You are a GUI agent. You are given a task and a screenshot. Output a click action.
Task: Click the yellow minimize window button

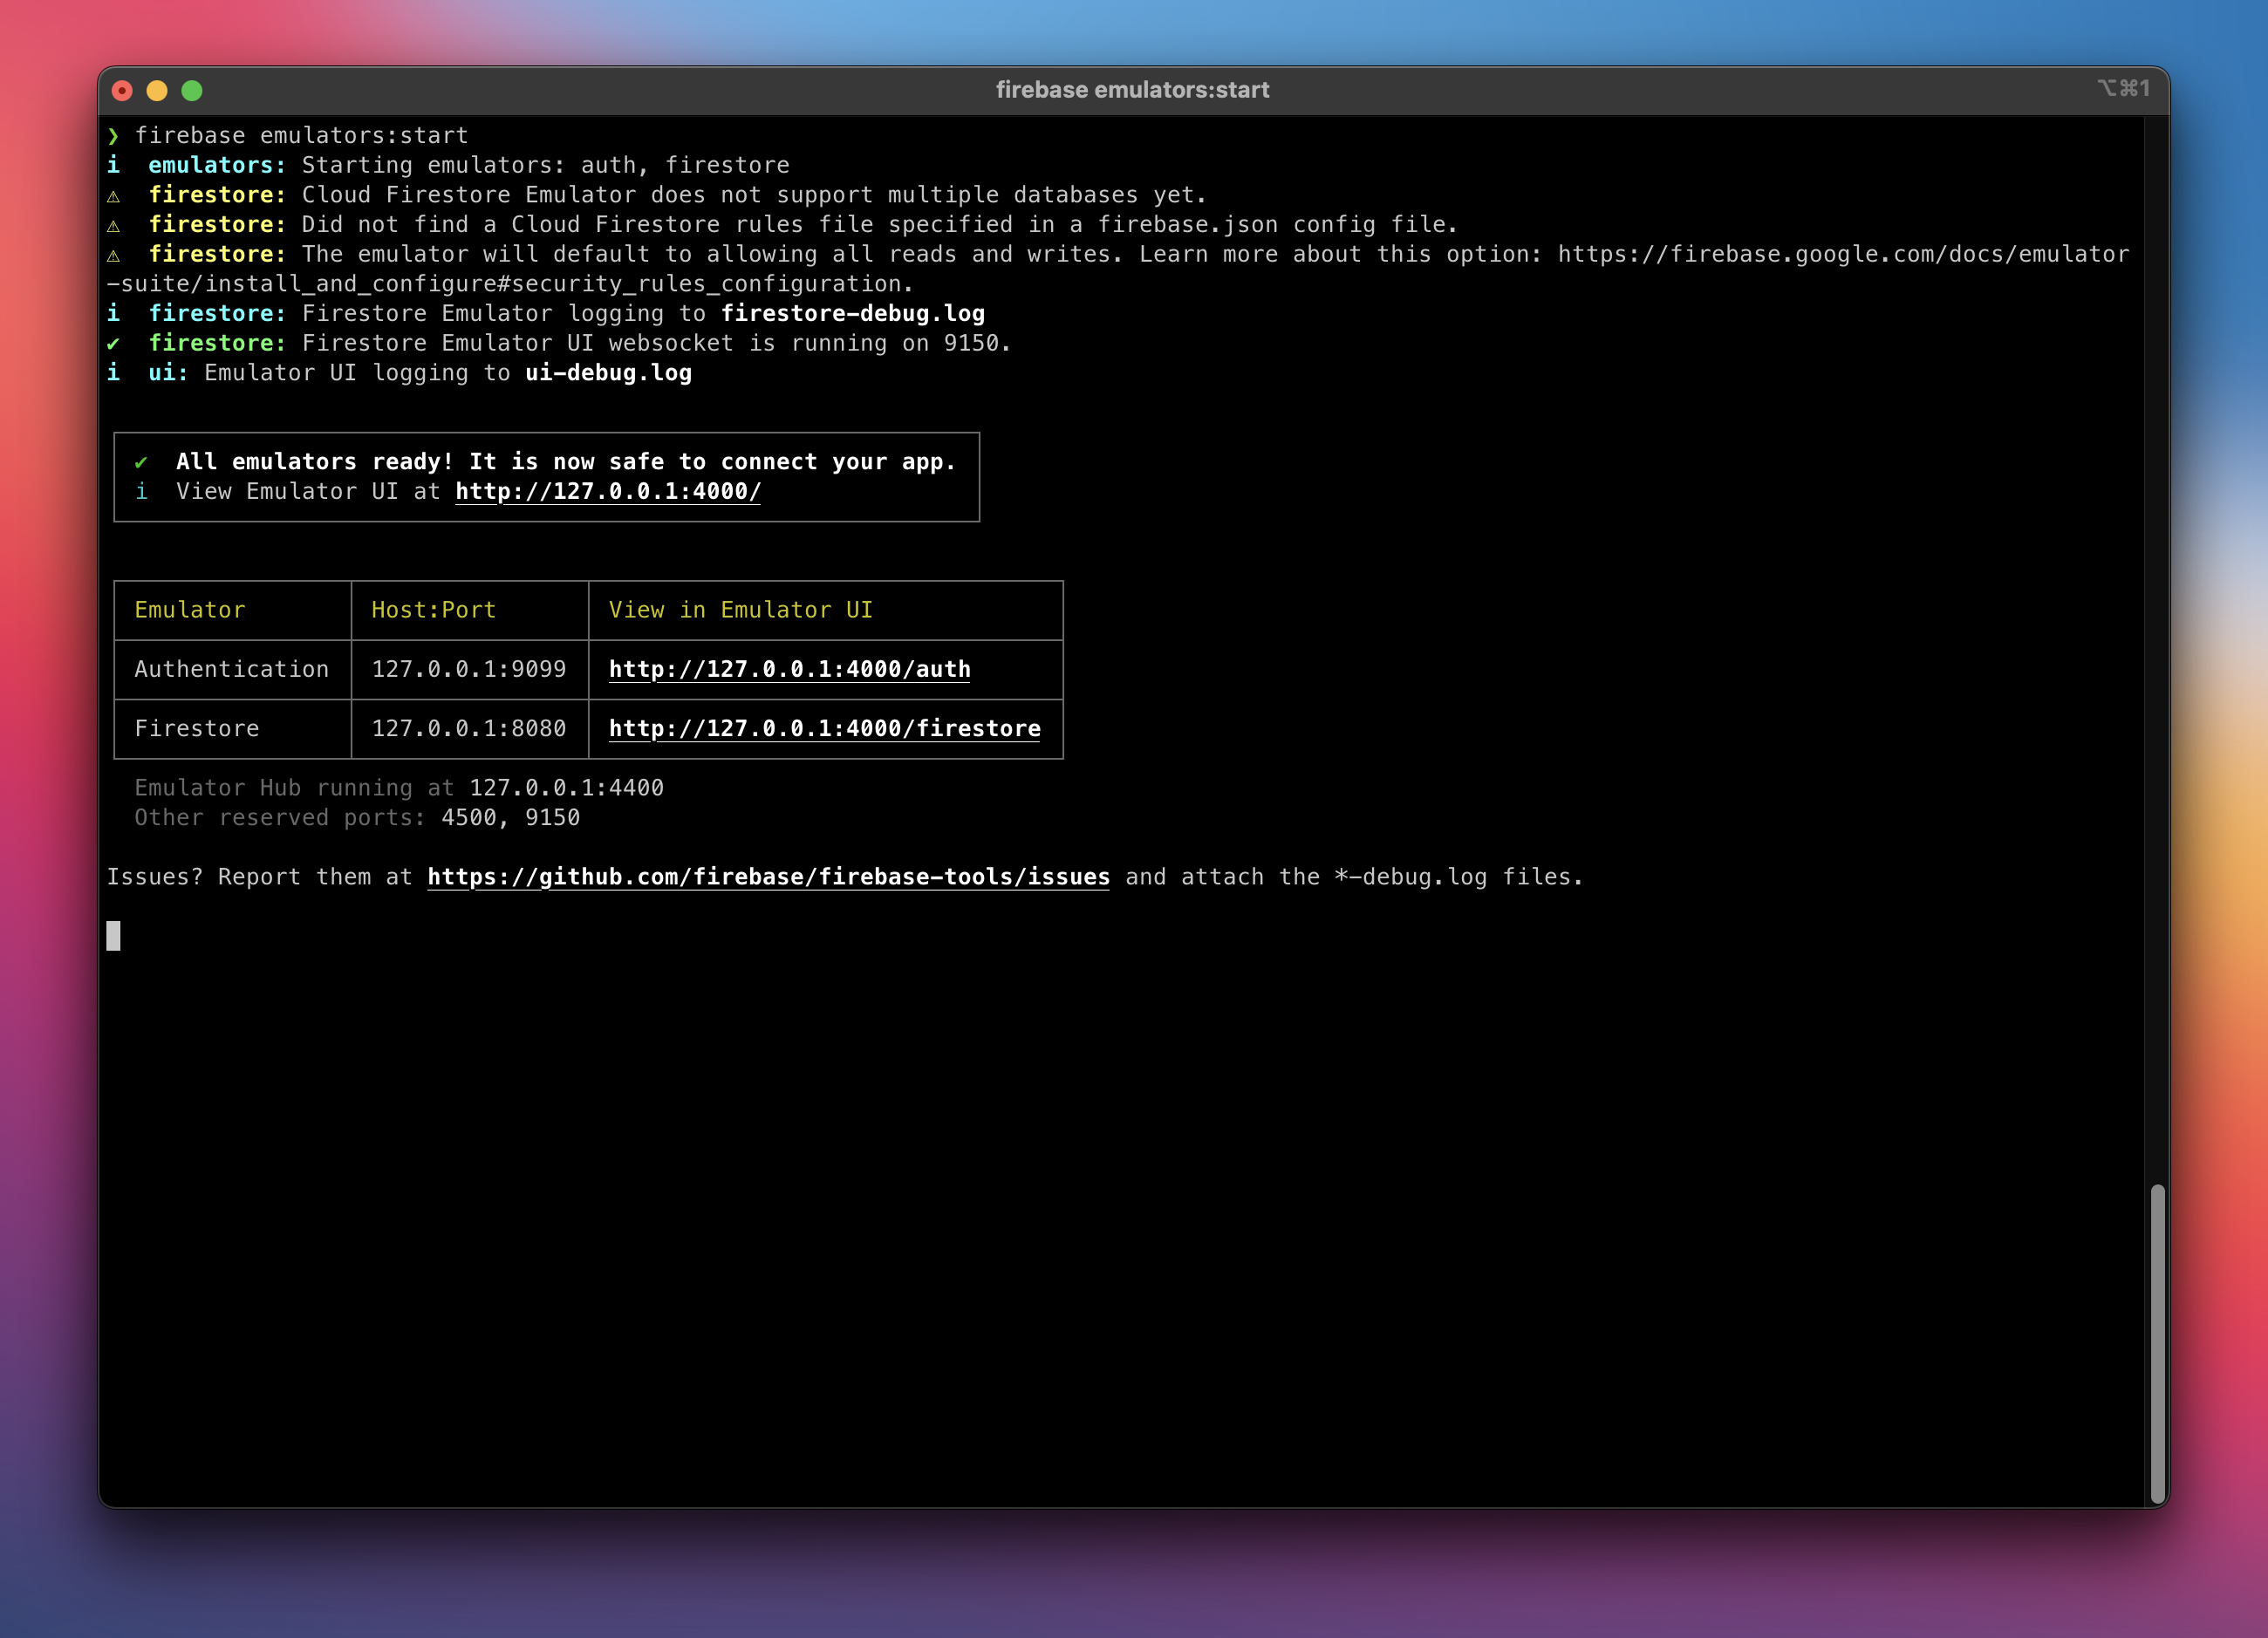coord(157,91)
